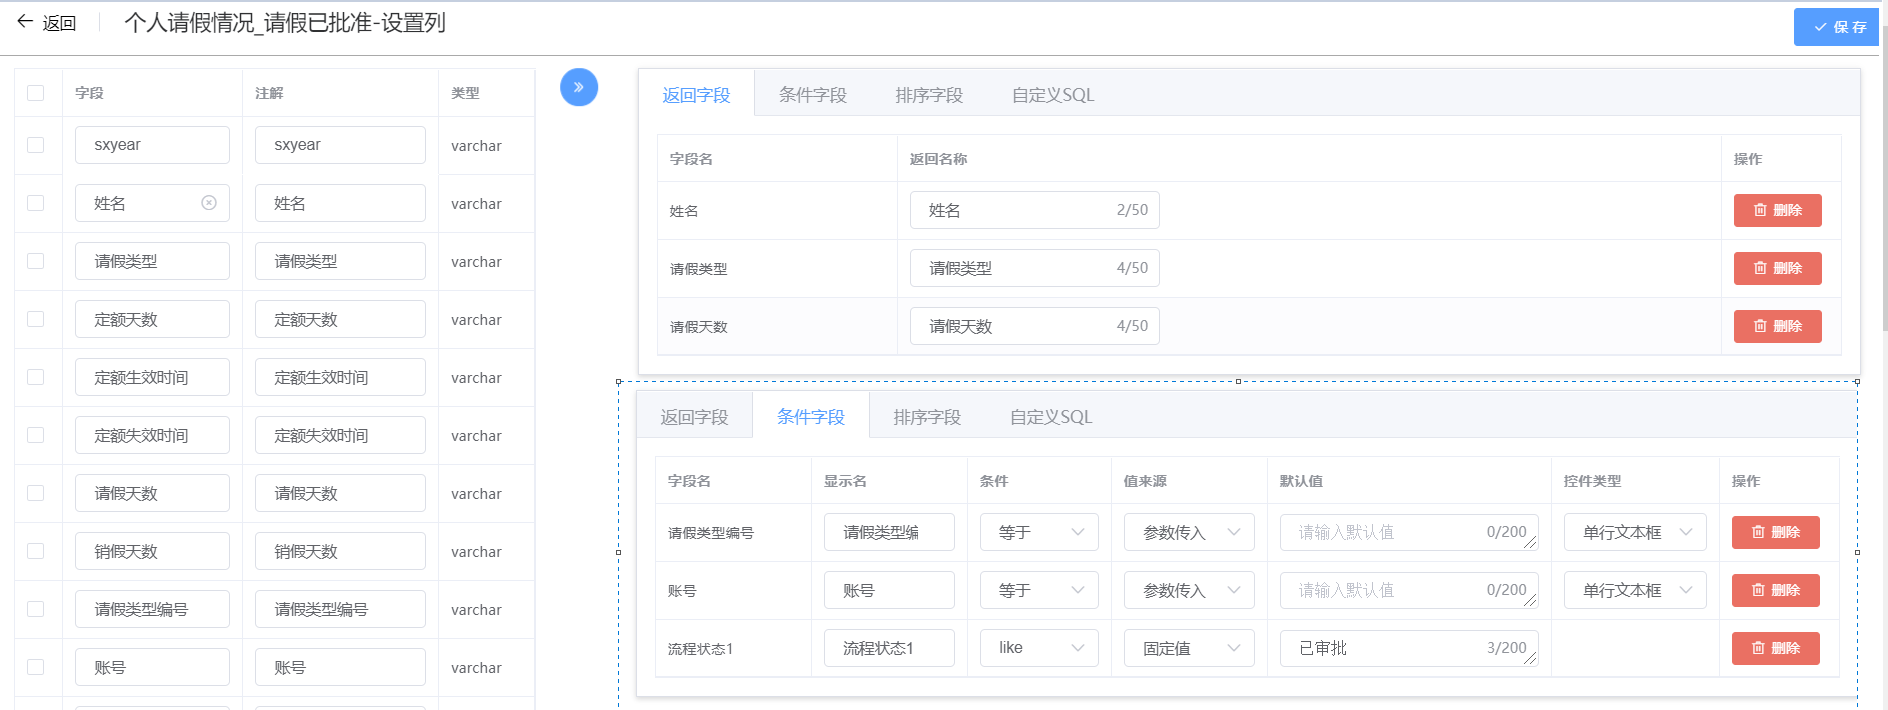
Task: Click the blue double-chevron transfer button
Action: click(578, 87)
